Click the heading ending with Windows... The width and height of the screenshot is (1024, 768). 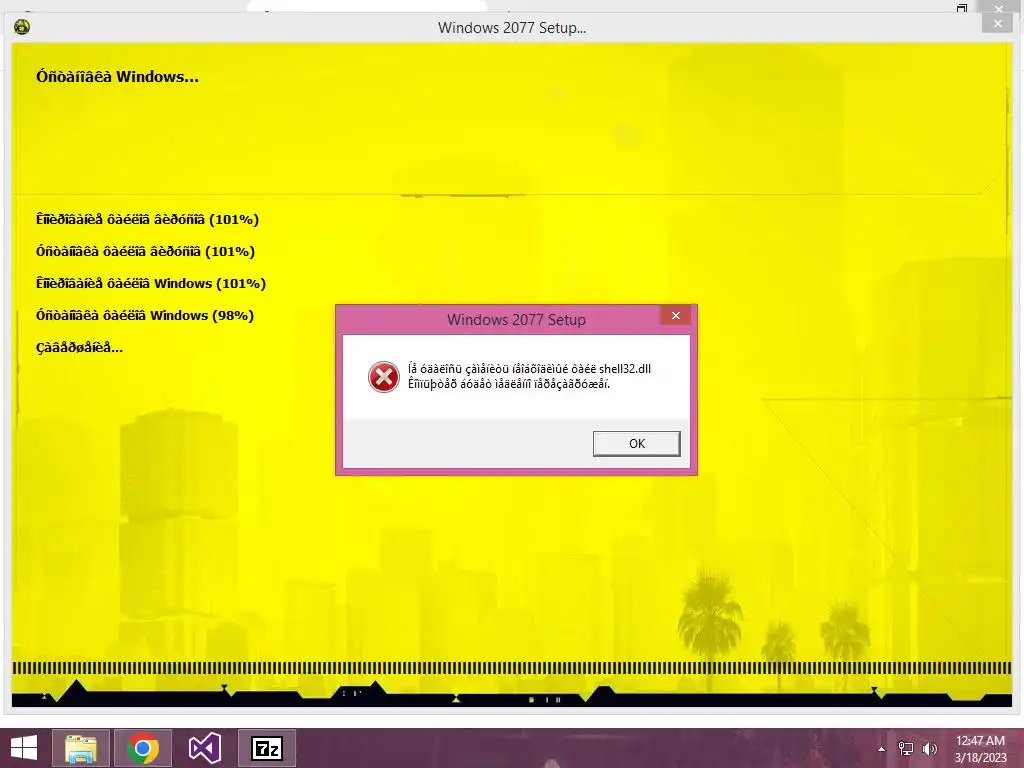118,76
